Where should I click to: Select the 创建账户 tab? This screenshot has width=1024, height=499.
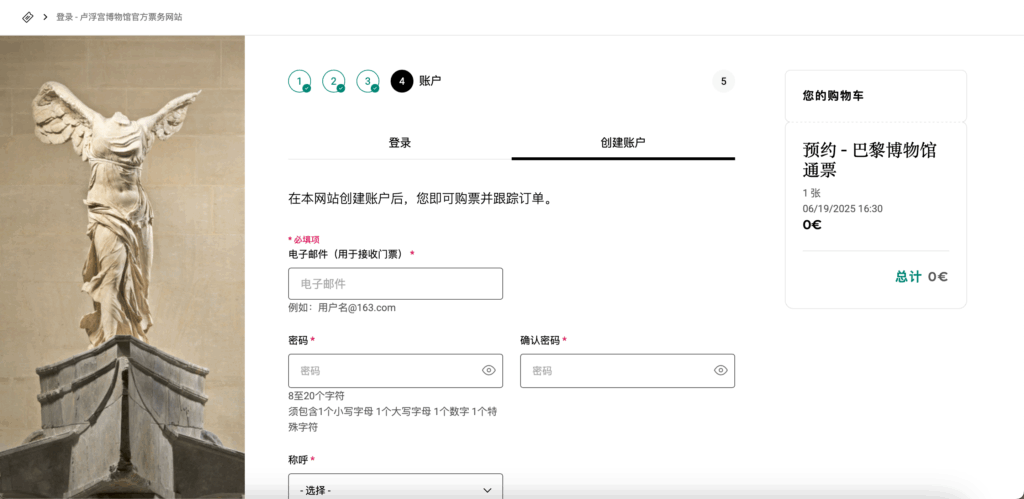(x=623, y=143)
